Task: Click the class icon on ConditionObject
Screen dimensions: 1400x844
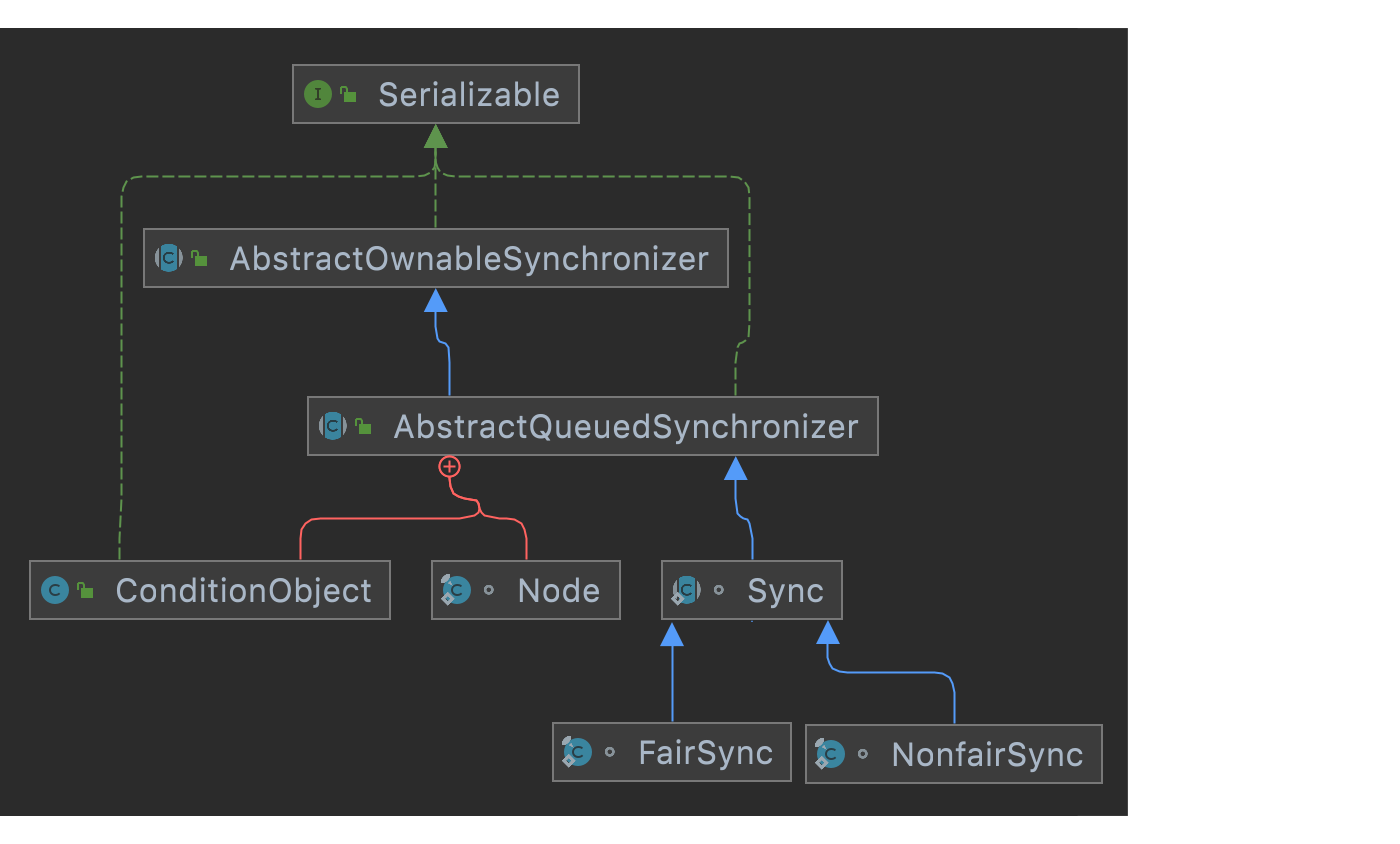Action: (55, 591)
